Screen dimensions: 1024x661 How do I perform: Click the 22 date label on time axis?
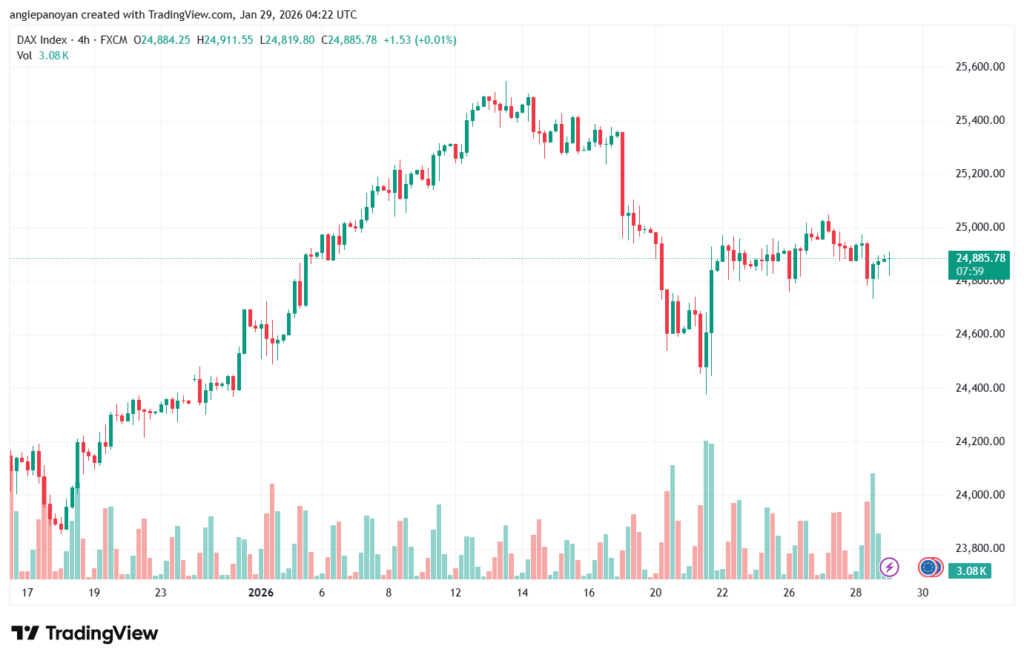tap(722, 592)
